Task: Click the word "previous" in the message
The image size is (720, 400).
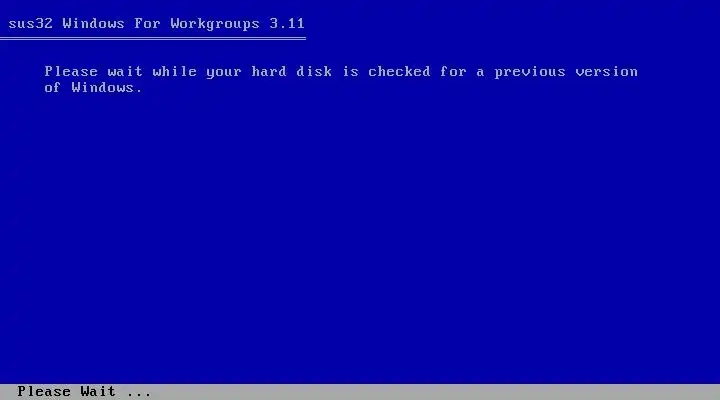Action: coord(529,72)
